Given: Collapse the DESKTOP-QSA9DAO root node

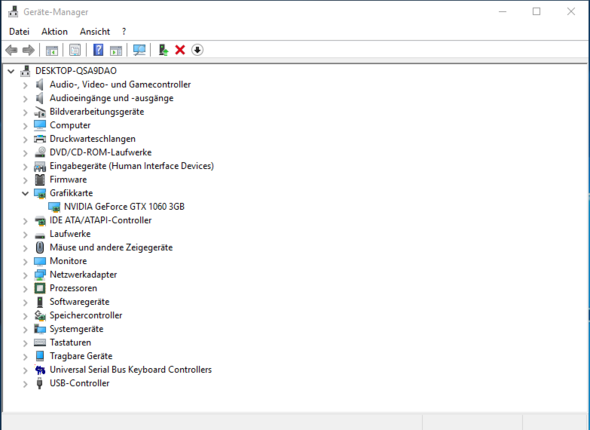Looking at the screenshot, I should (11, 71).
